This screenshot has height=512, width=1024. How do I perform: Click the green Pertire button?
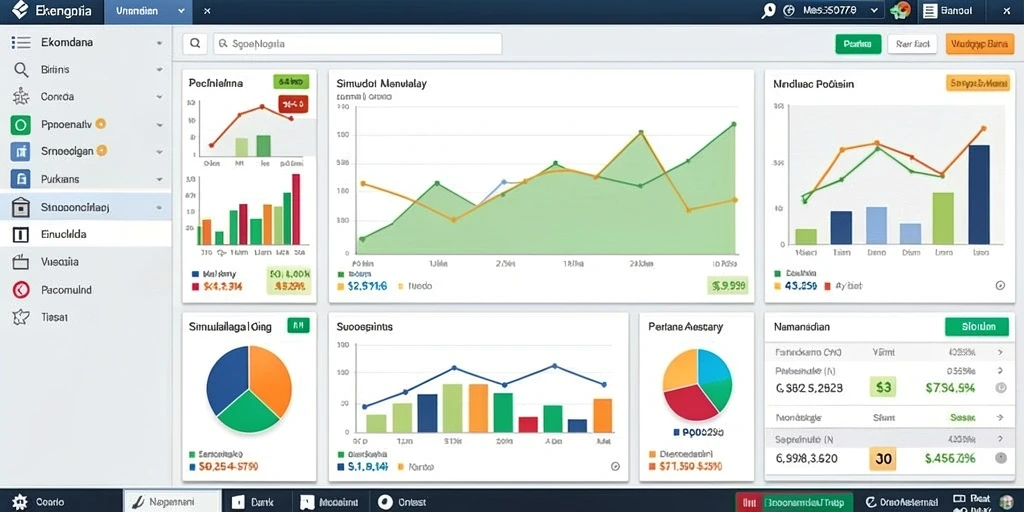tap(858, 44)
